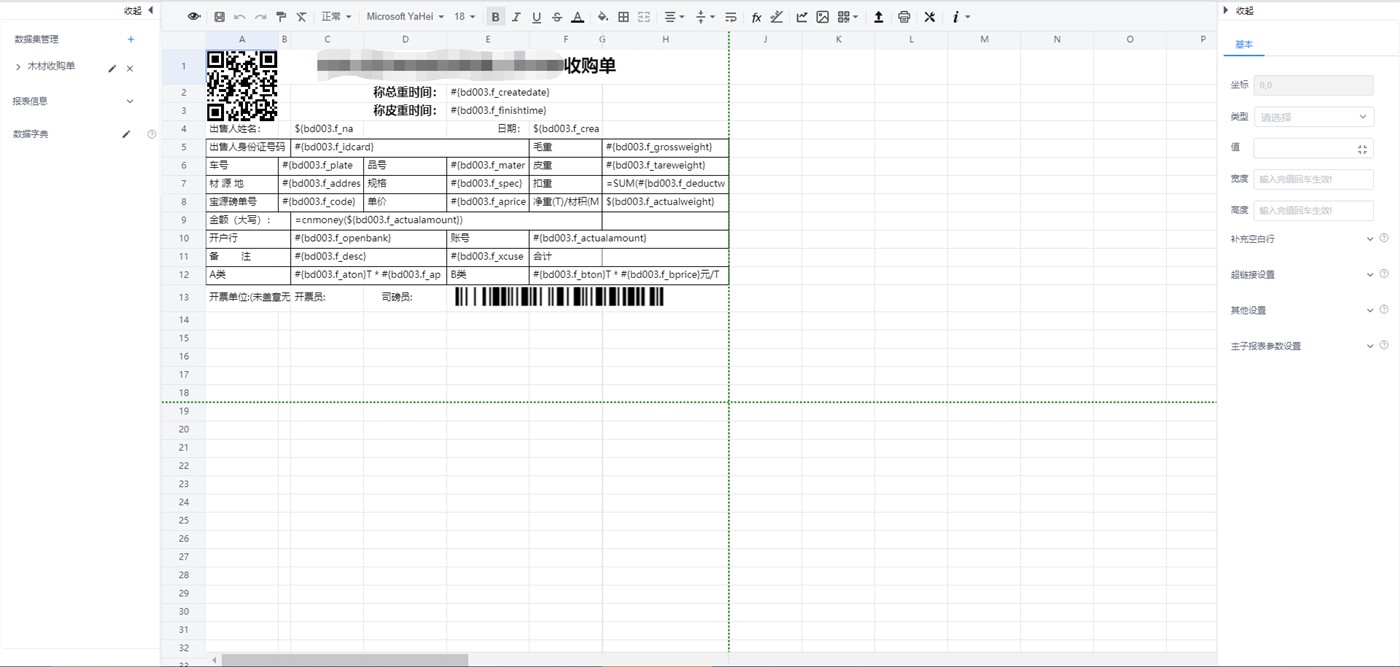Open the font color picker
Viewport: 1400px width, 667px height.
point(578,17)
